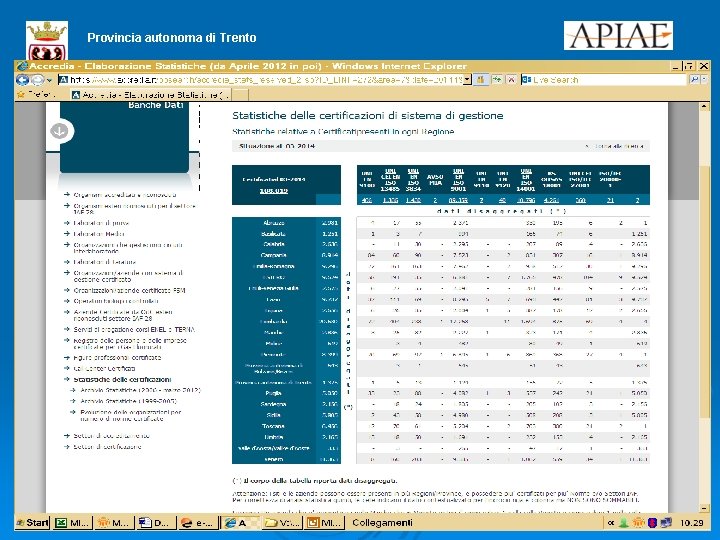Screen dimensions: 720x540
Task: Click the Abruzzo region row label
Action: [x=274, y=223]
